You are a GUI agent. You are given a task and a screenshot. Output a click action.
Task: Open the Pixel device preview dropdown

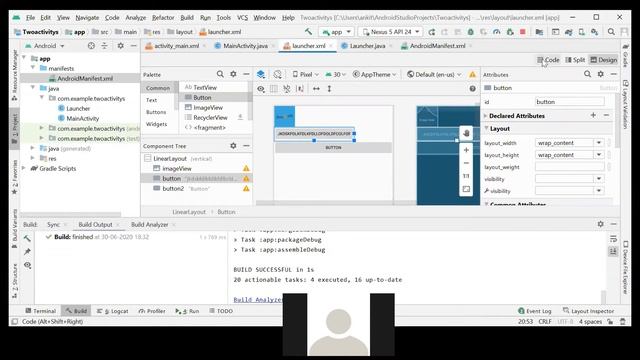[305, 74]
